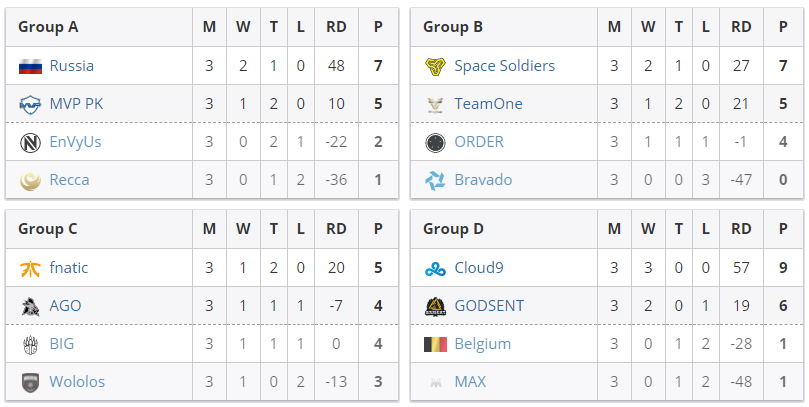The image size is (809, 407).
Task: Click Russia's ties count link
Action: [273, 66]
